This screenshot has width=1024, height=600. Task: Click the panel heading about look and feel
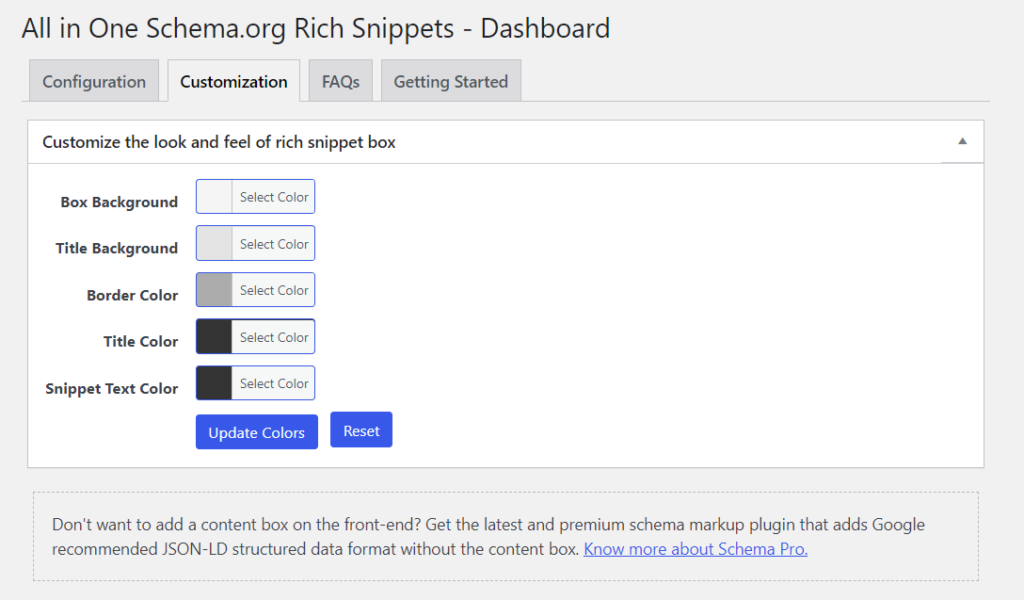[x=219, y=142]
